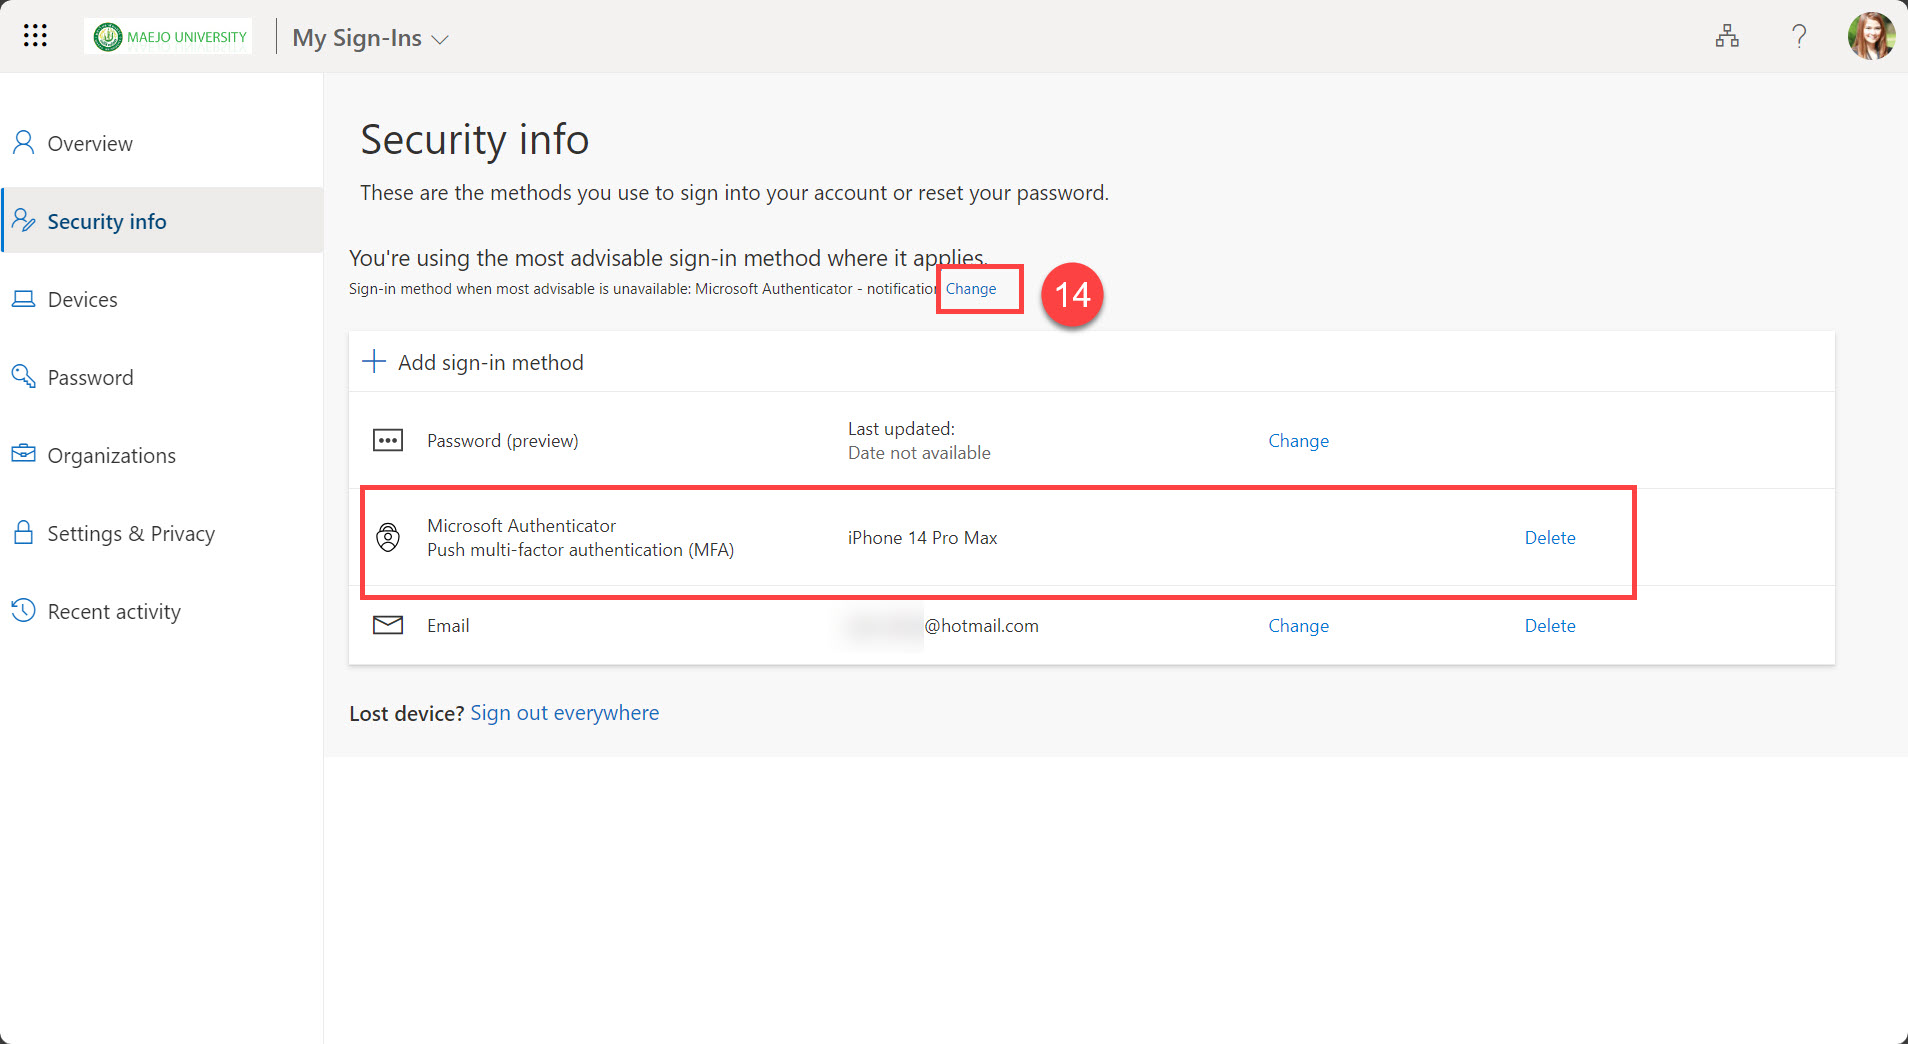The width and height of the screenshot is (1908, 1044).
Task: Open the user profile avatar
Action: pyautogui.click(x=1870, y=37)
